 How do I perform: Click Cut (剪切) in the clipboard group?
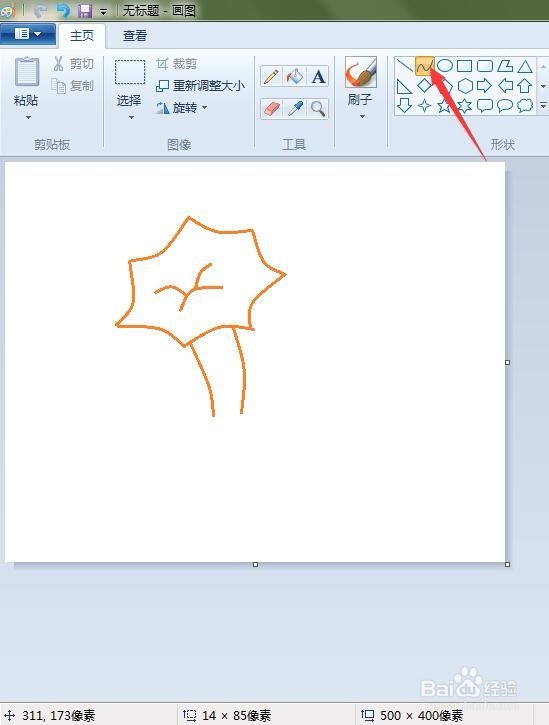click(x=73, y=63)
